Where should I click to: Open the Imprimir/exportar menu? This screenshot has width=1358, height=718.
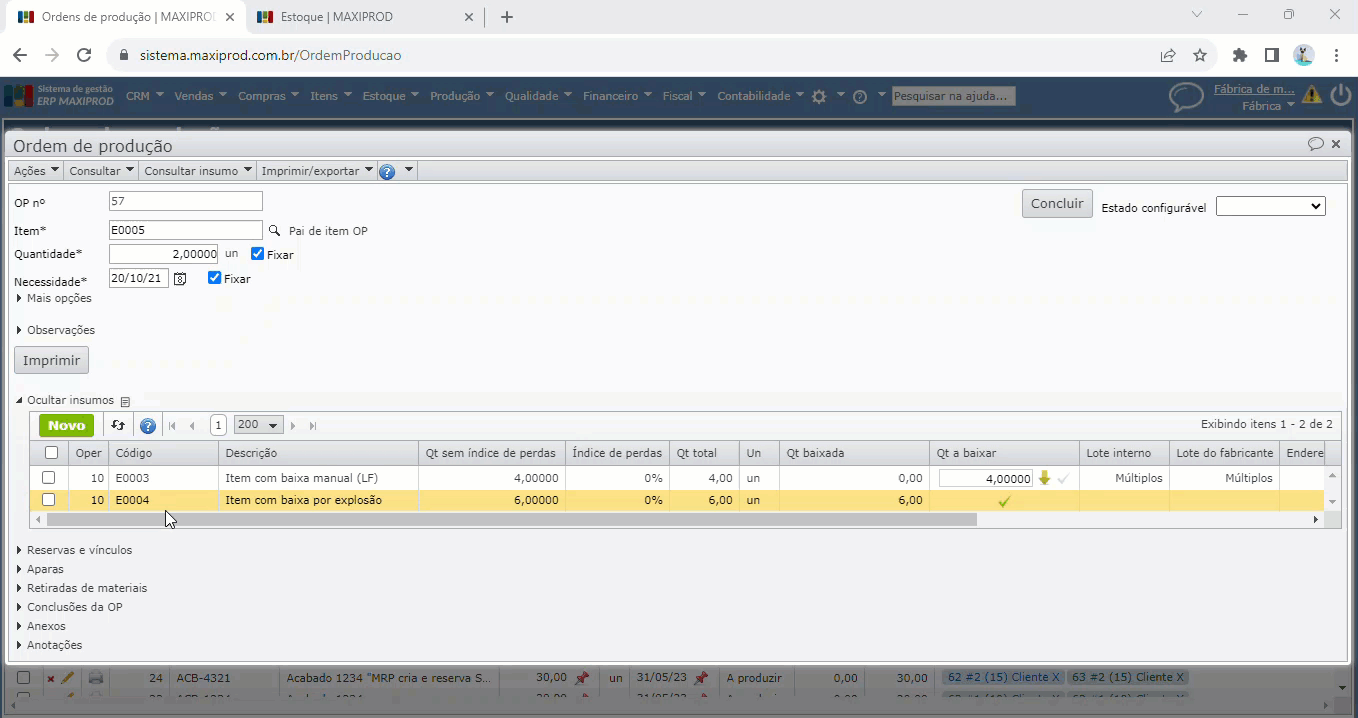click(x=317, y=171)
